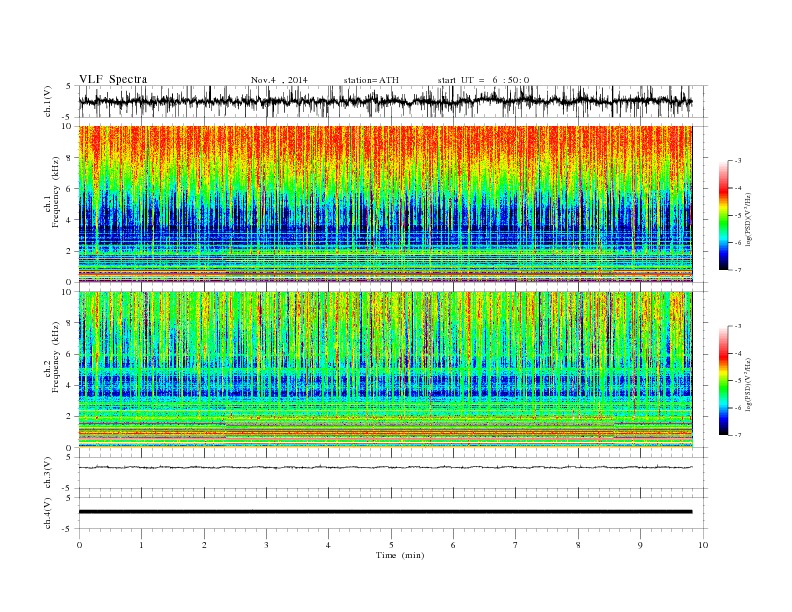Click the 'Time (min)' axis label
Viewport: 792px width, 612px height.
400,555
